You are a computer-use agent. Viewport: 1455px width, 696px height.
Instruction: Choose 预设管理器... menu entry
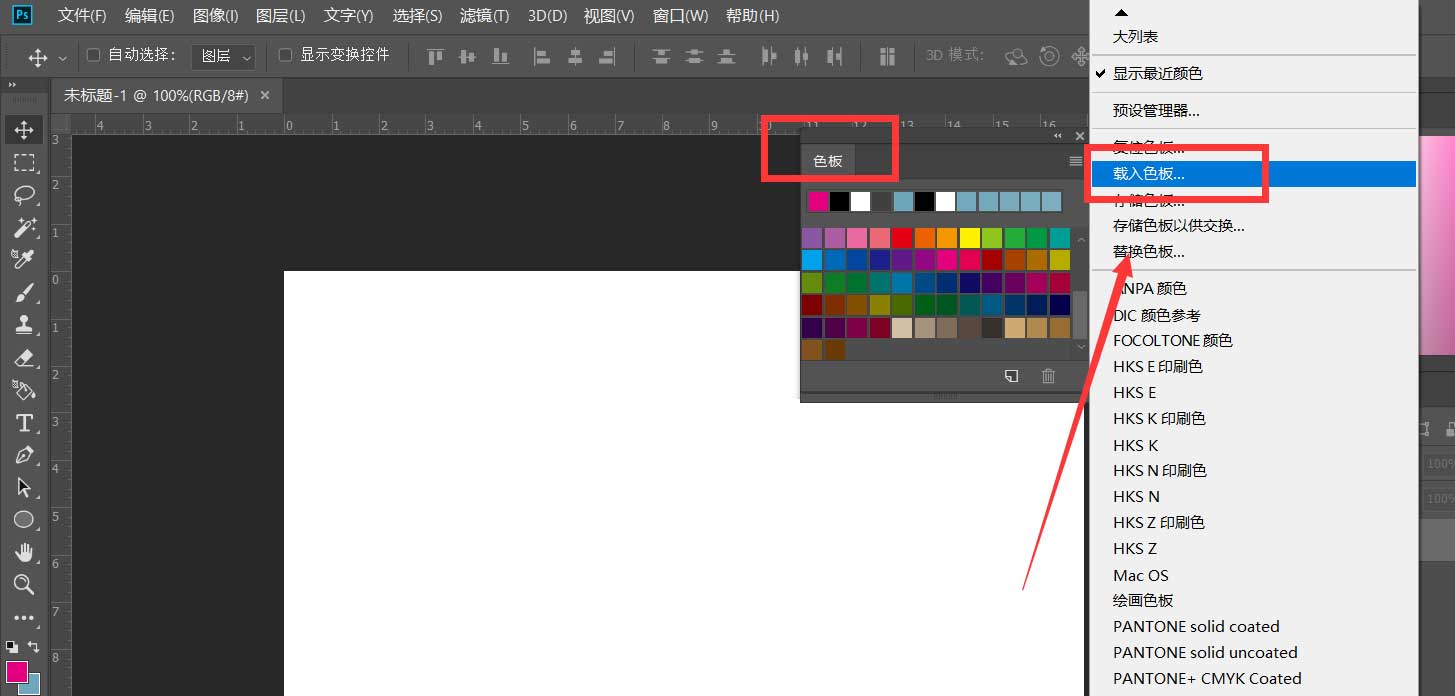pos(1253,111)
